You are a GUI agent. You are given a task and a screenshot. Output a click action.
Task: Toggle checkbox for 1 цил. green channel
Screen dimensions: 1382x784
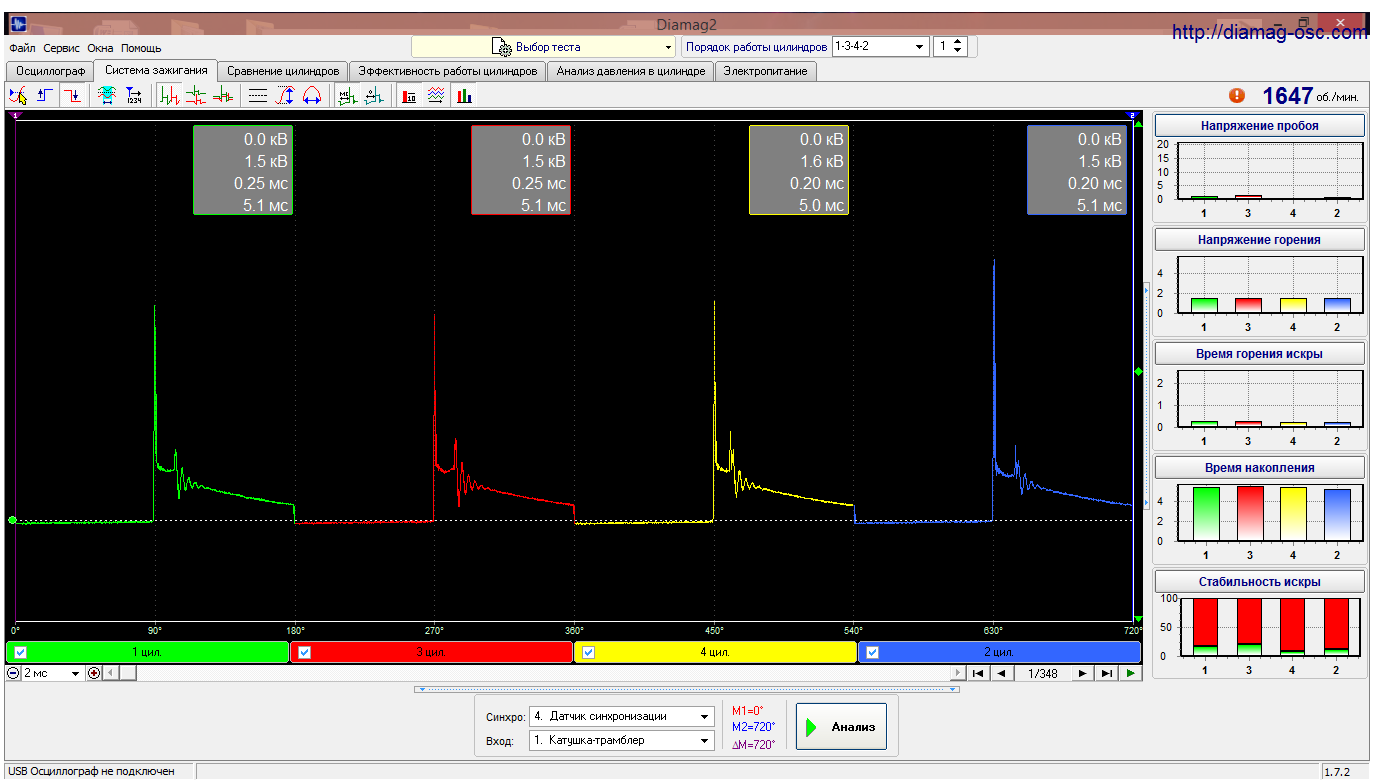pos(21,652)
